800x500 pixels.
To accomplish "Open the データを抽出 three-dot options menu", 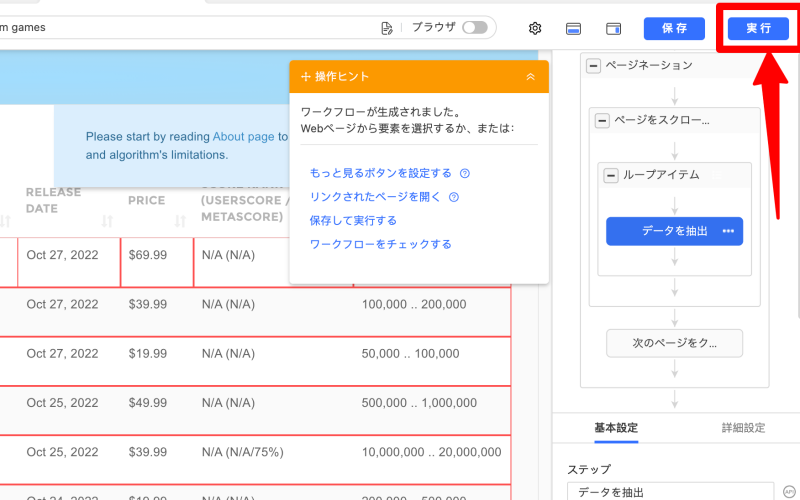I will 728,231.
